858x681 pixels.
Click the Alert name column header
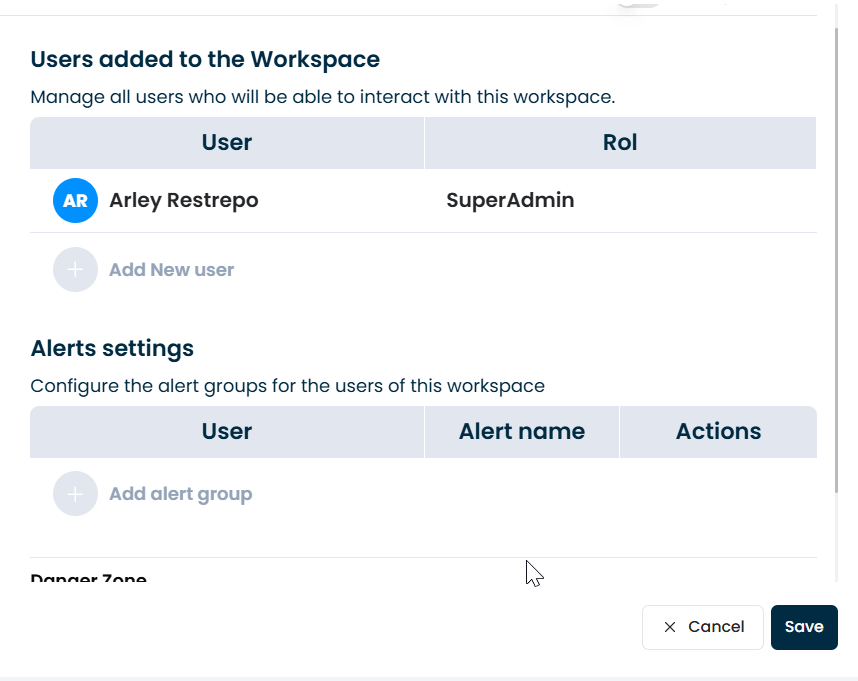point(521,432)
